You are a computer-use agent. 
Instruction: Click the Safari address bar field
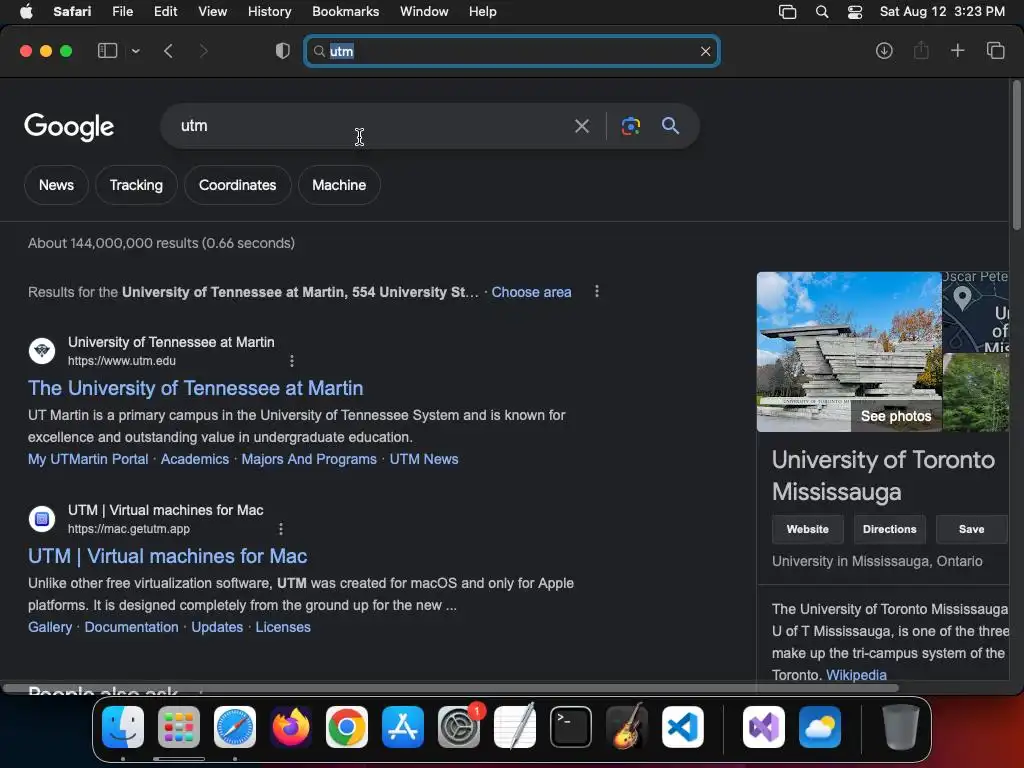pyautogui.click(x=511, y=51)
